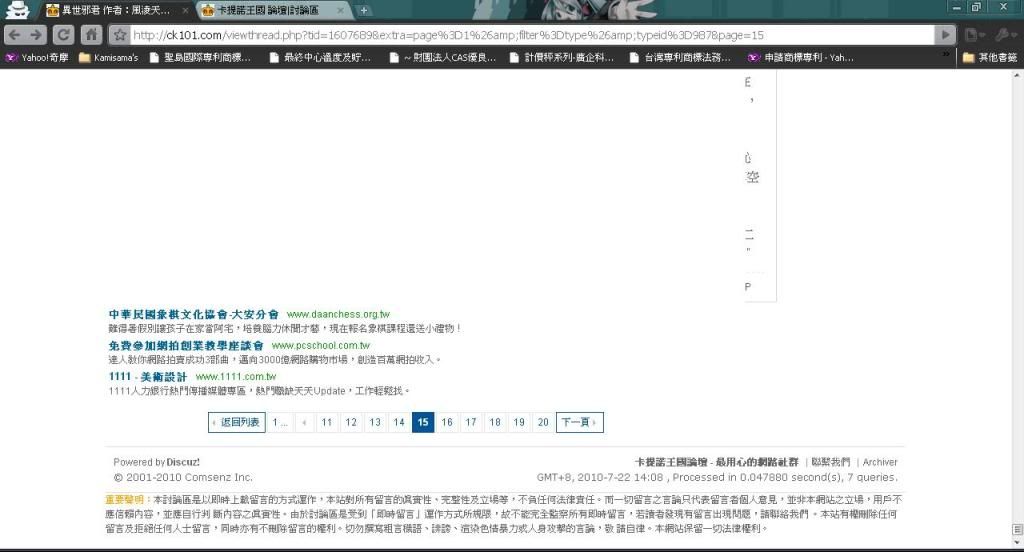1024x552 pixels.
Task: Minimize the browser window
Action: click(957, 7)
